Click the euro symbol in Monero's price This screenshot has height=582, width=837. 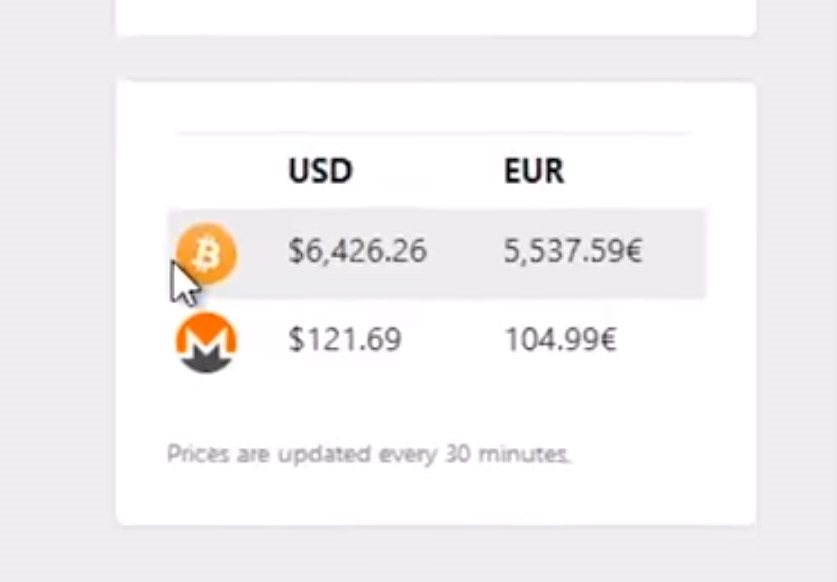[x=607, y=342]
